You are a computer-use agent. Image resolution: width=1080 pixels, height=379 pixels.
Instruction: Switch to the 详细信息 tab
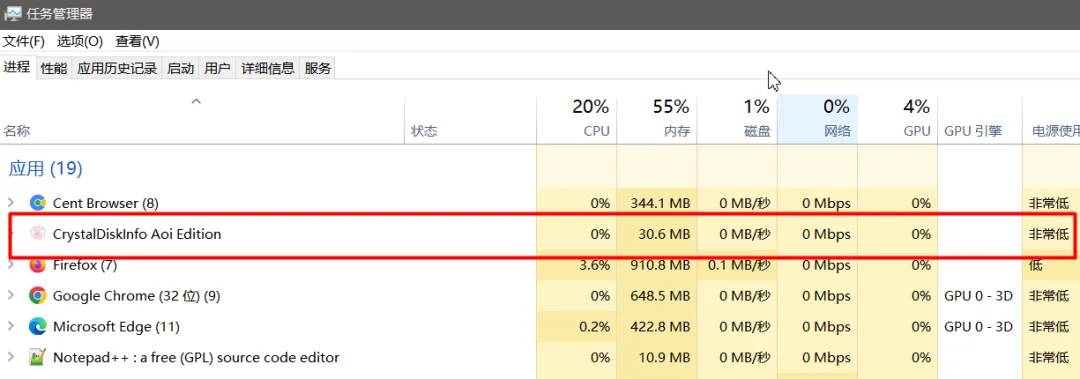[268, 68]
